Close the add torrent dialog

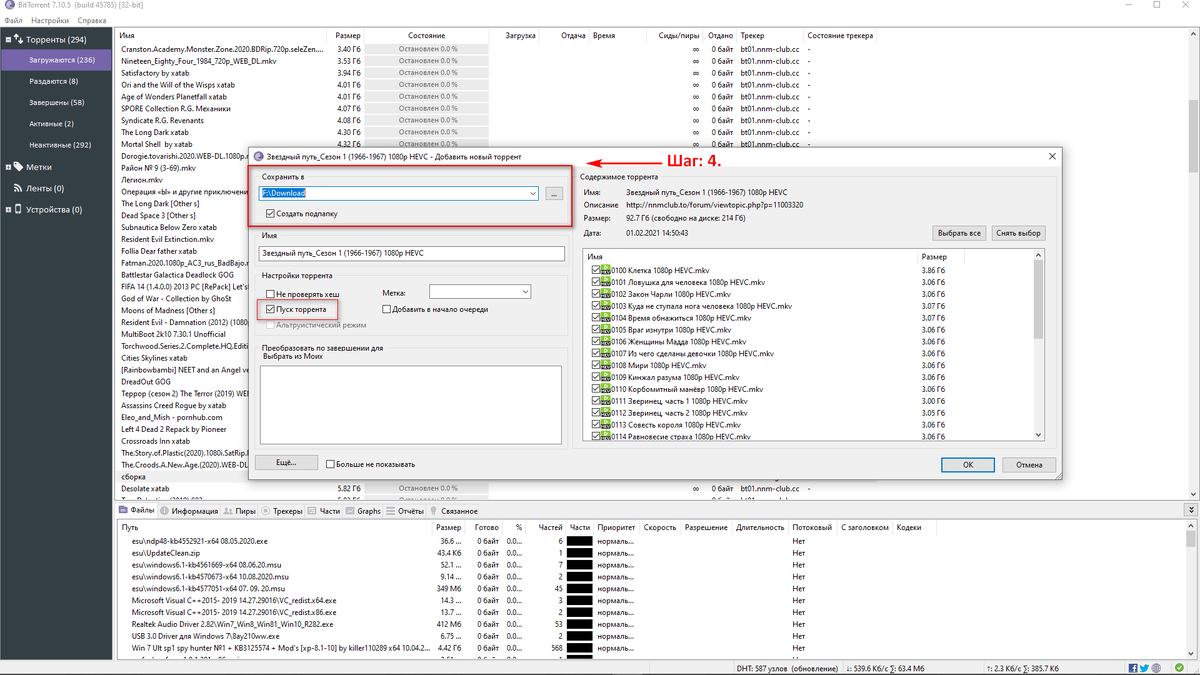coord(1052,157)
